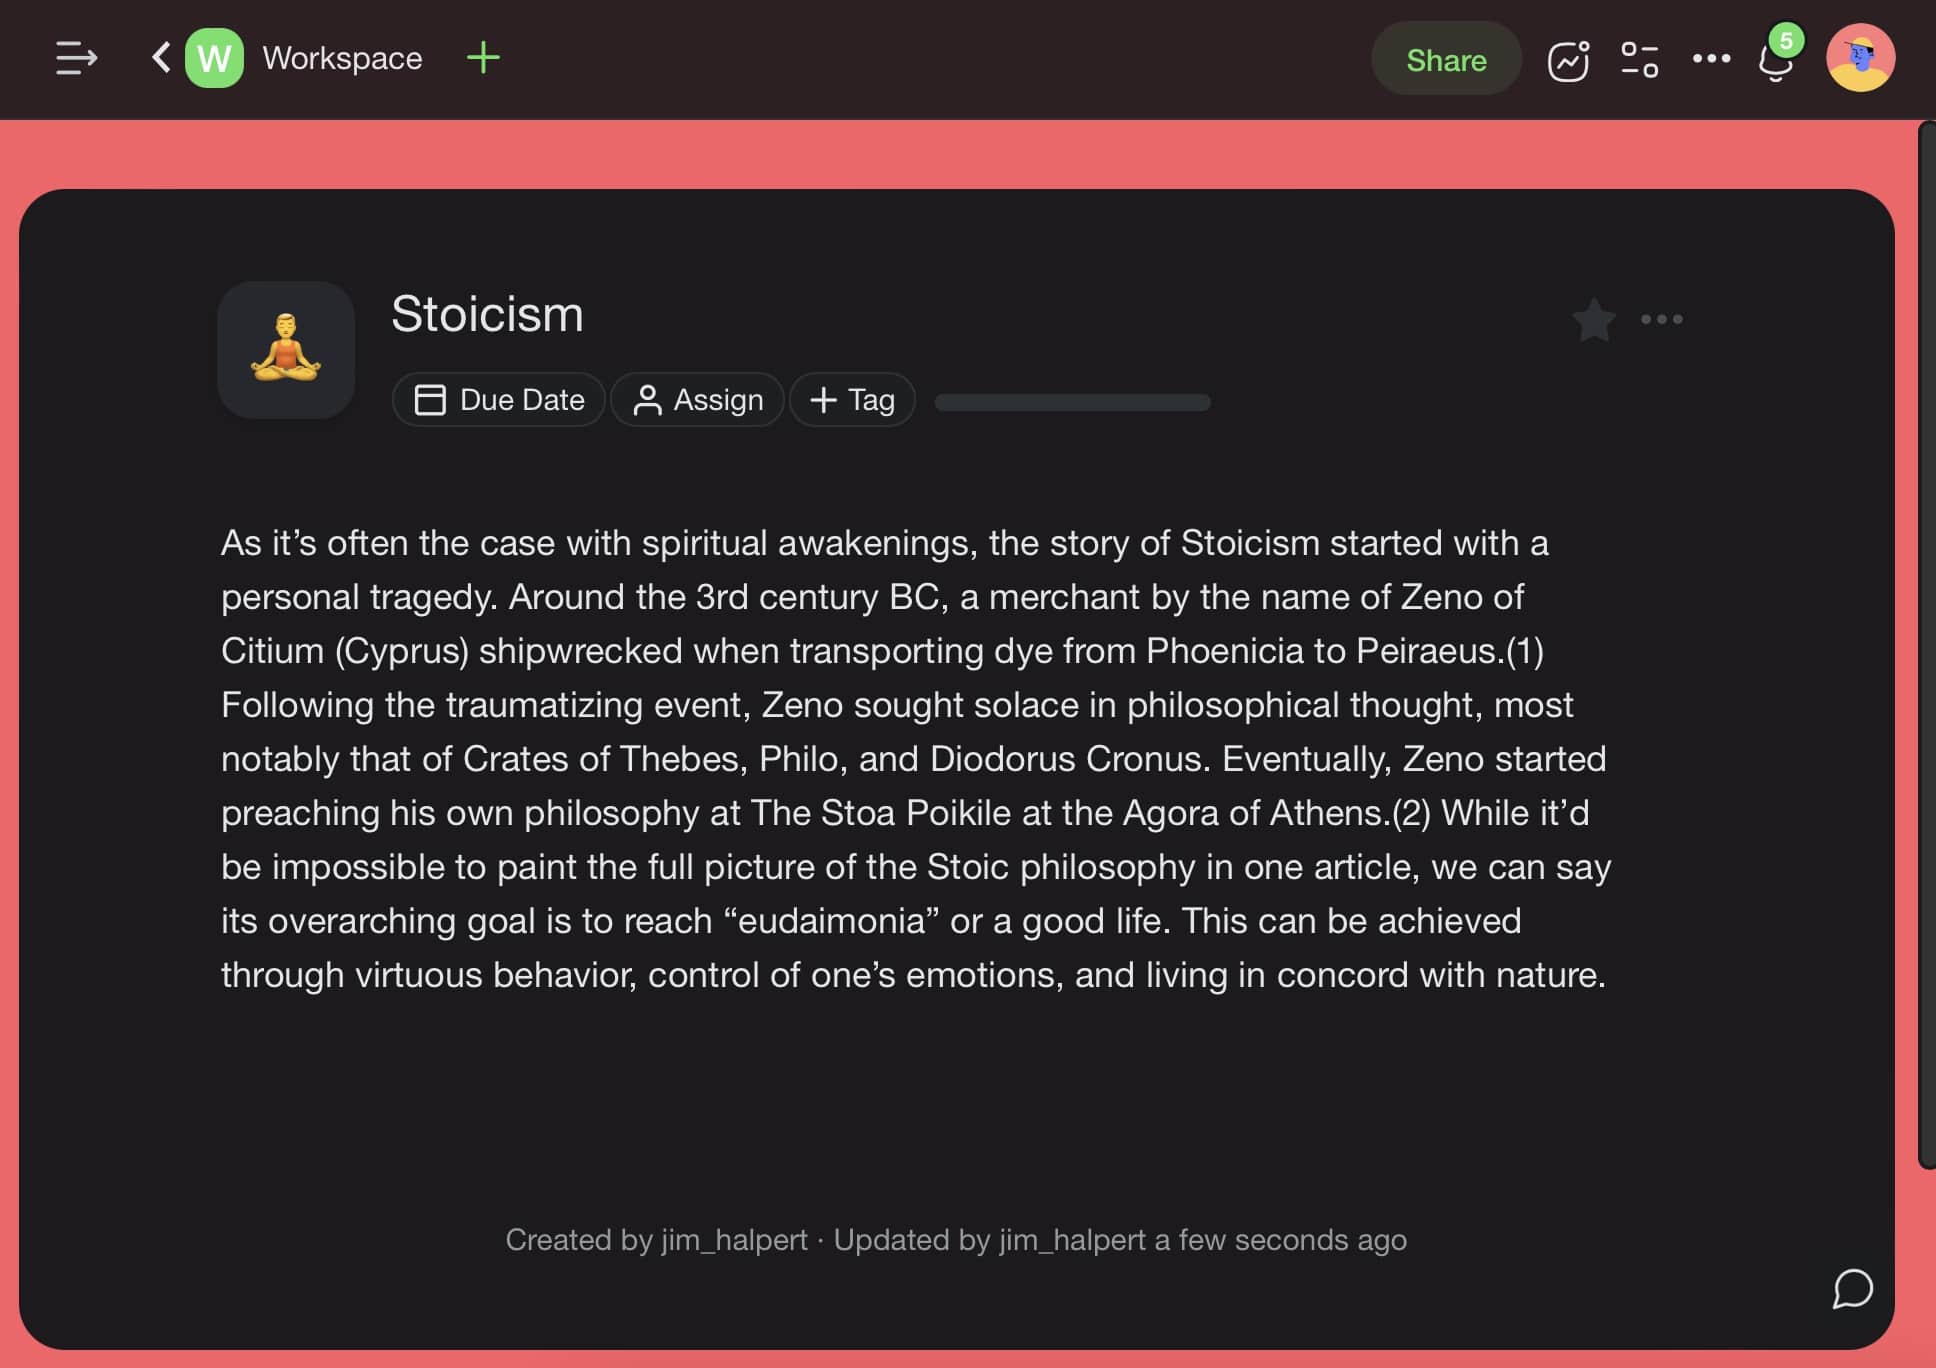Viewport: 1936px width, 1368px height.
Task: Open the Workspace breadcrumb
Action: 342,58
